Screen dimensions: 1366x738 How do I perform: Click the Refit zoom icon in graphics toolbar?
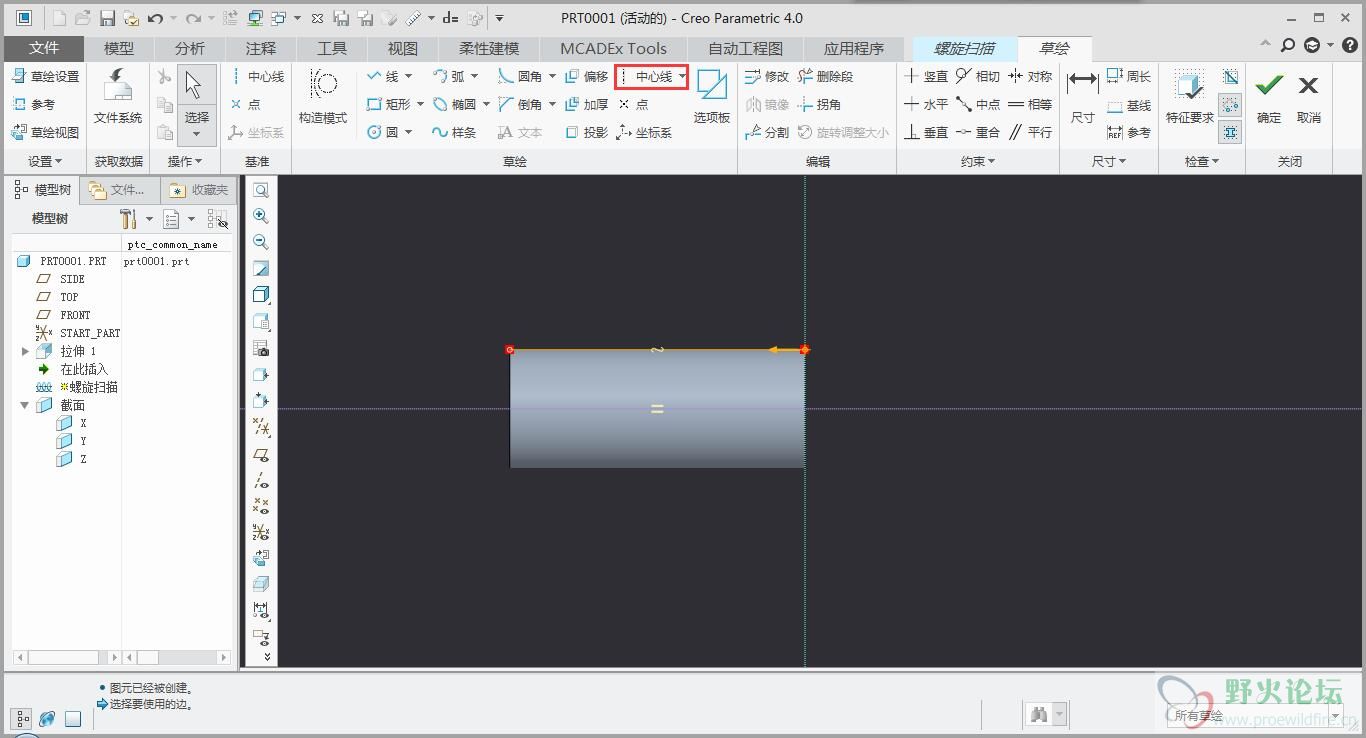pyautogui.click(x=261, y=190)
